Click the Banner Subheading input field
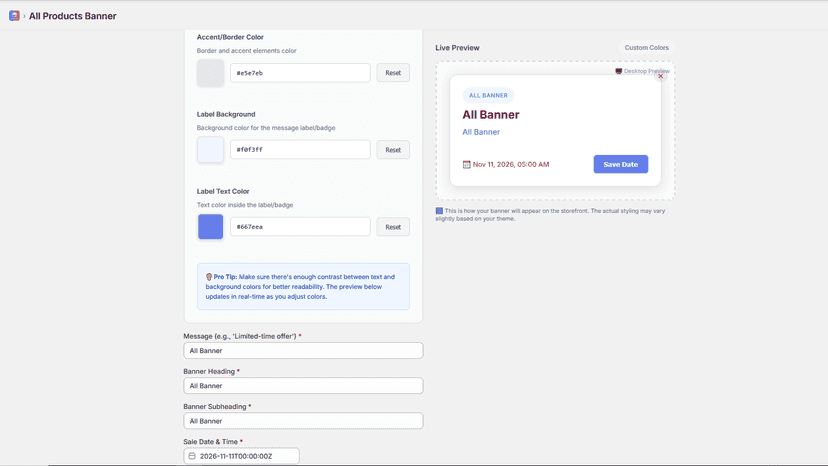 (x=303, y=421)
